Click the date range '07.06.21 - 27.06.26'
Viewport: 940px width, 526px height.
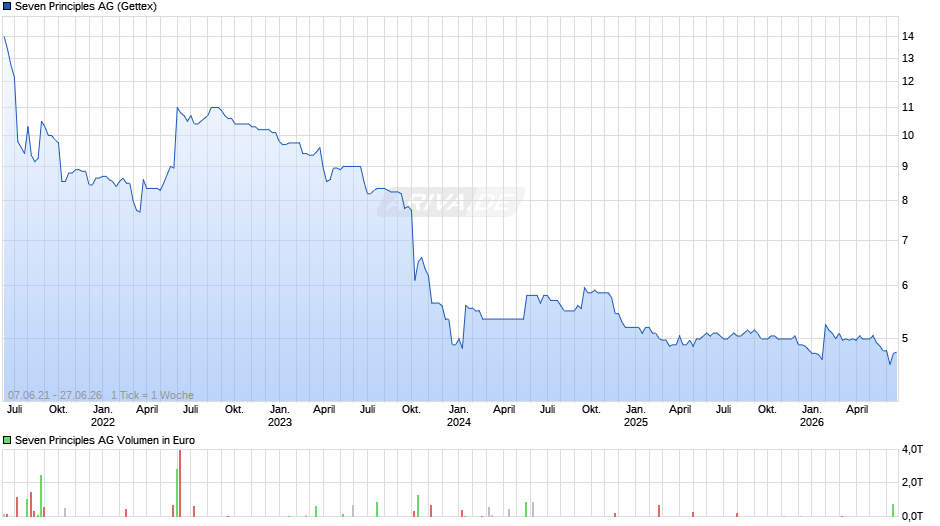[55, 395]
